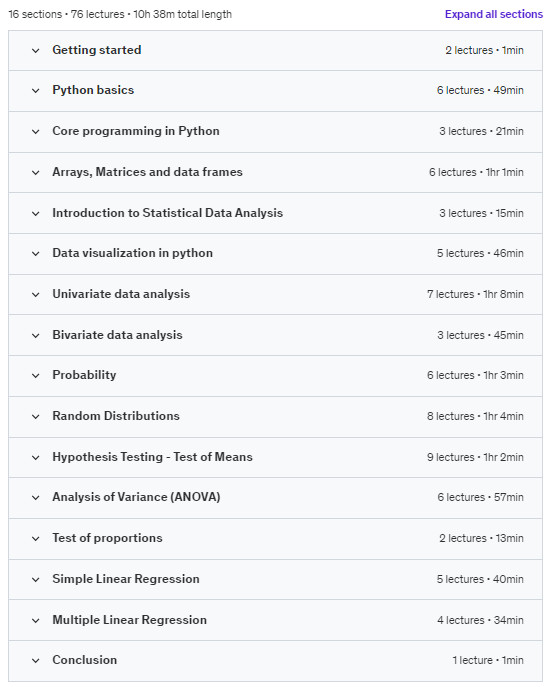Image resolution: width=546 pixels, height=687 pixels.
Task: Select Data visualization in python title
Action: 132,253
